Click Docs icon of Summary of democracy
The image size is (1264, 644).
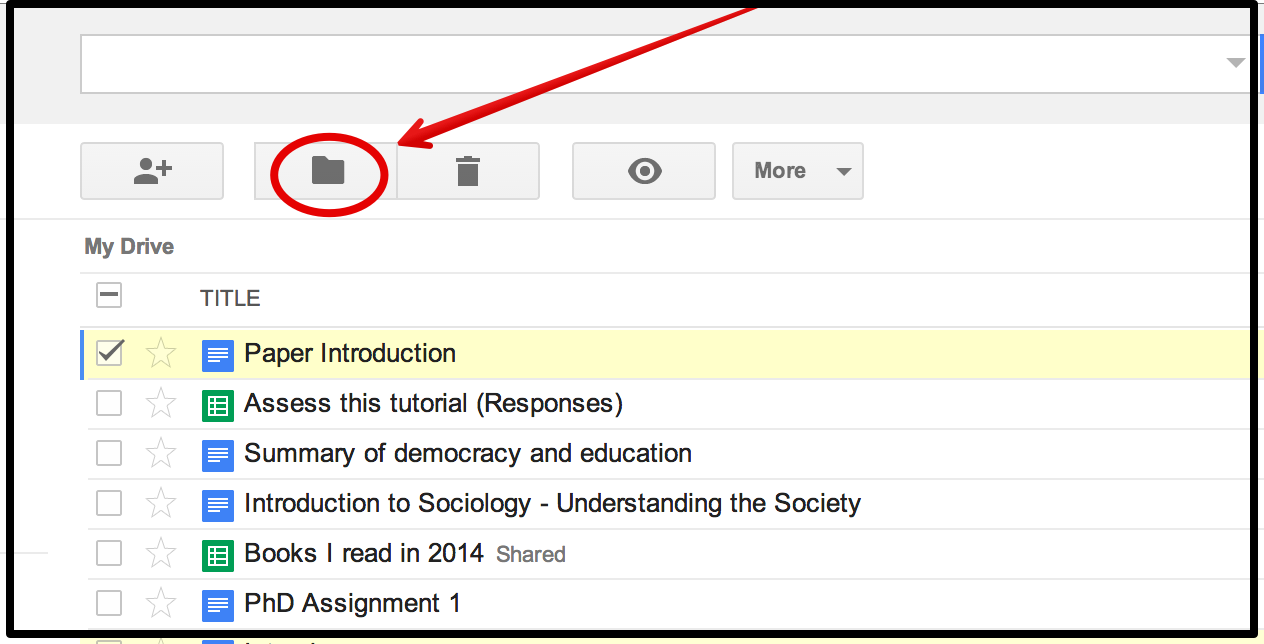(x=218, y=455)
